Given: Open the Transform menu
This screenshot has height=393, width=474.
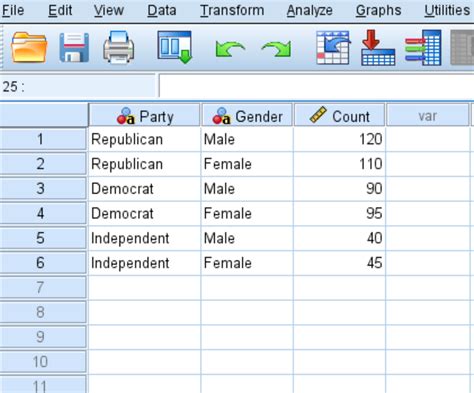Looking at the screenshot, I should coord(232,10).
